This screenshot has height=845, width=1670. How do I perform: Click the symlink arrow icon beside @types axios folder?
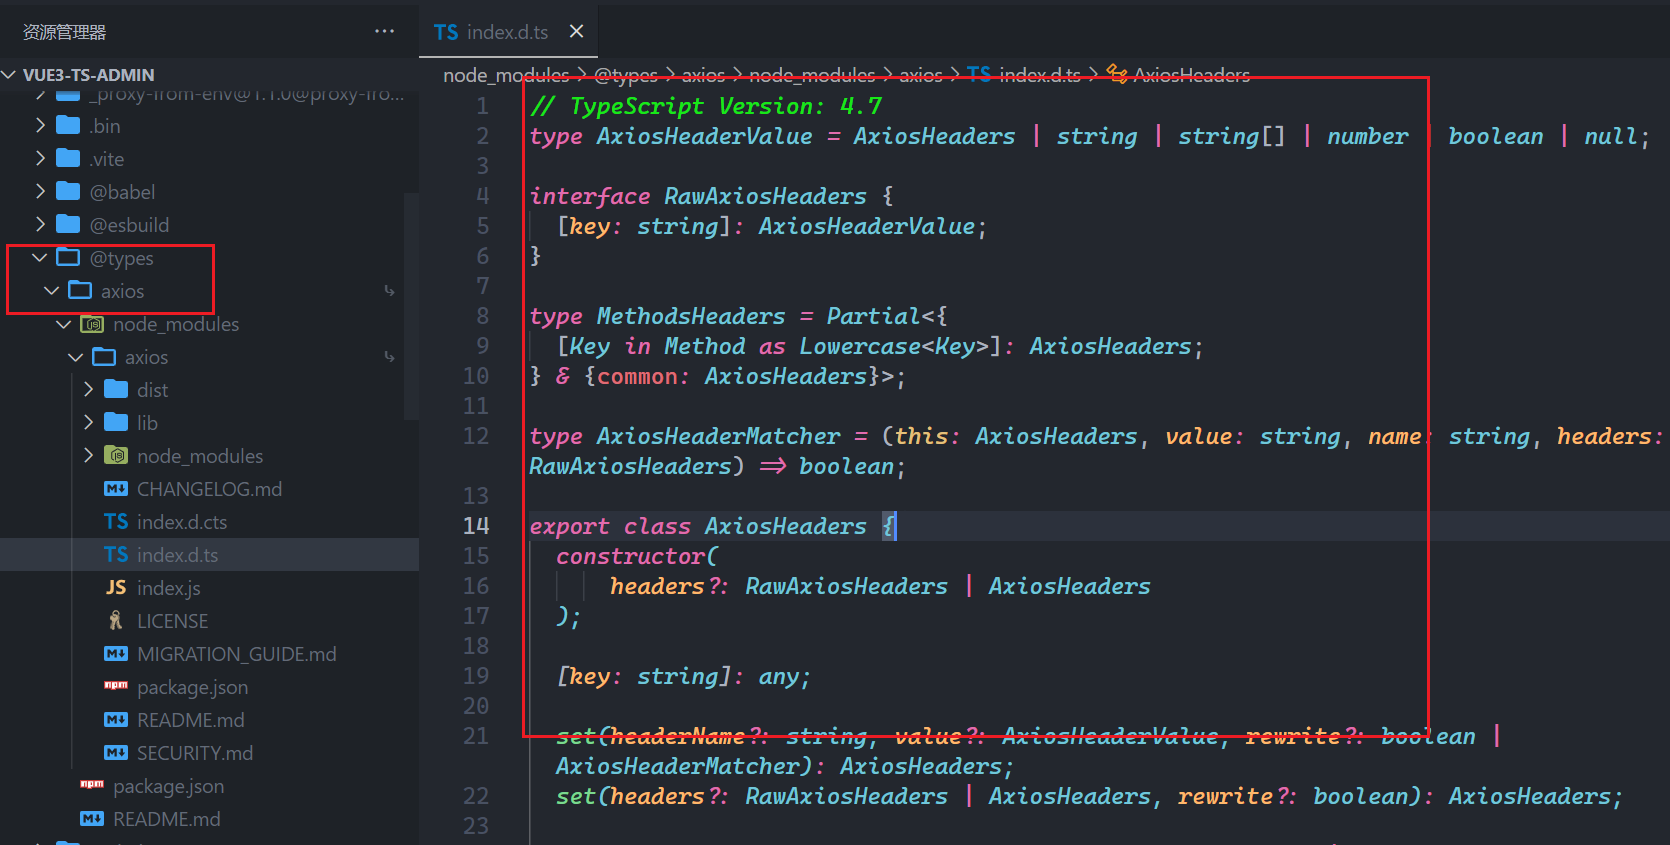(389, 291)
